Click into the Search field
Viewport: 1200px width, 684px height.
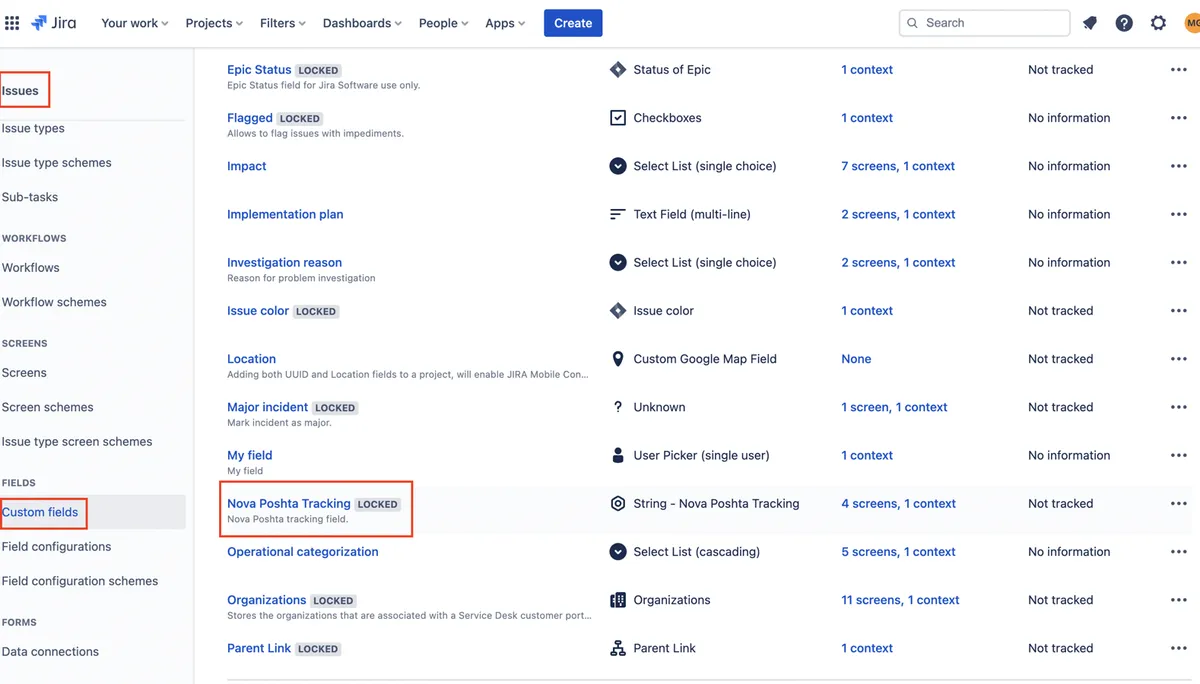pos(984,23)
